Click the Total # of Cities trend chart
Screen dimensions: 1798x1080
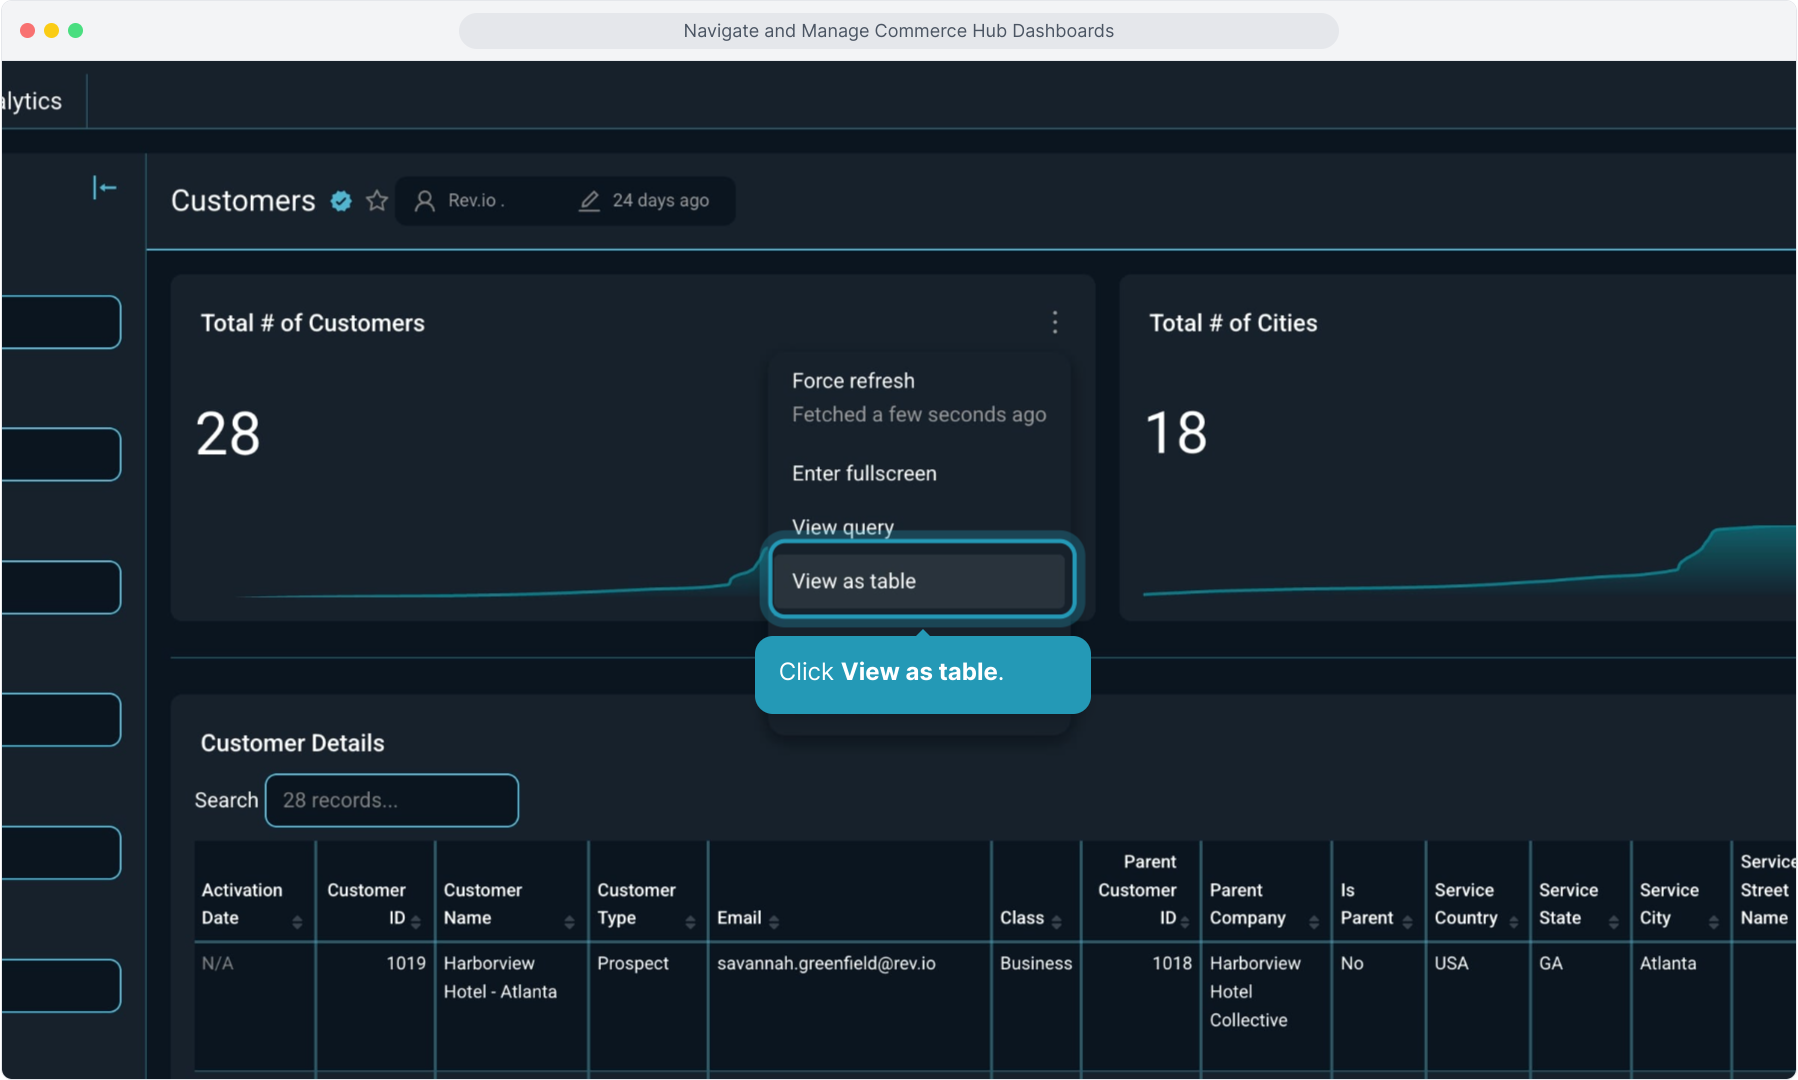click(1460, 570)
